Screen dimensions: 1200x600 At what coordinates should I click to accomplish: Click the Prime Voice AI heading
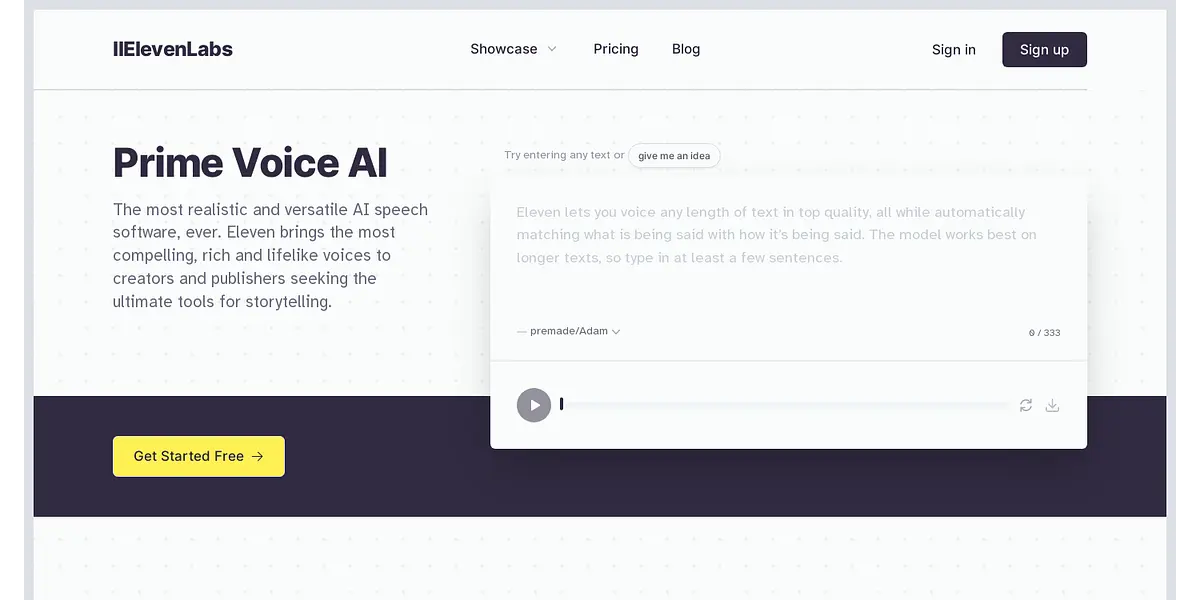250,163
